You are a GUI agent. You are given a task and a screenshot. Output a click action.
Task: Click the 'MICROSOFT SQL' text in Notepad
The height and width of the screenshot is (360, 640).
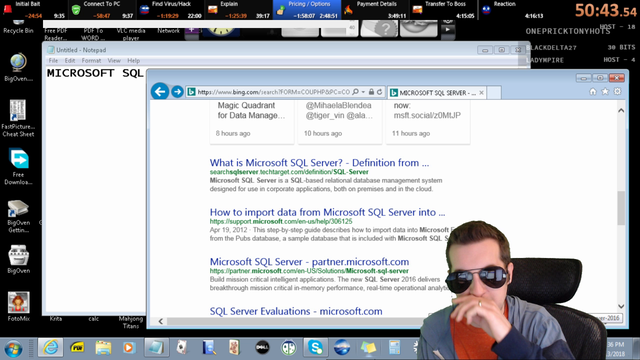point(95,73)
